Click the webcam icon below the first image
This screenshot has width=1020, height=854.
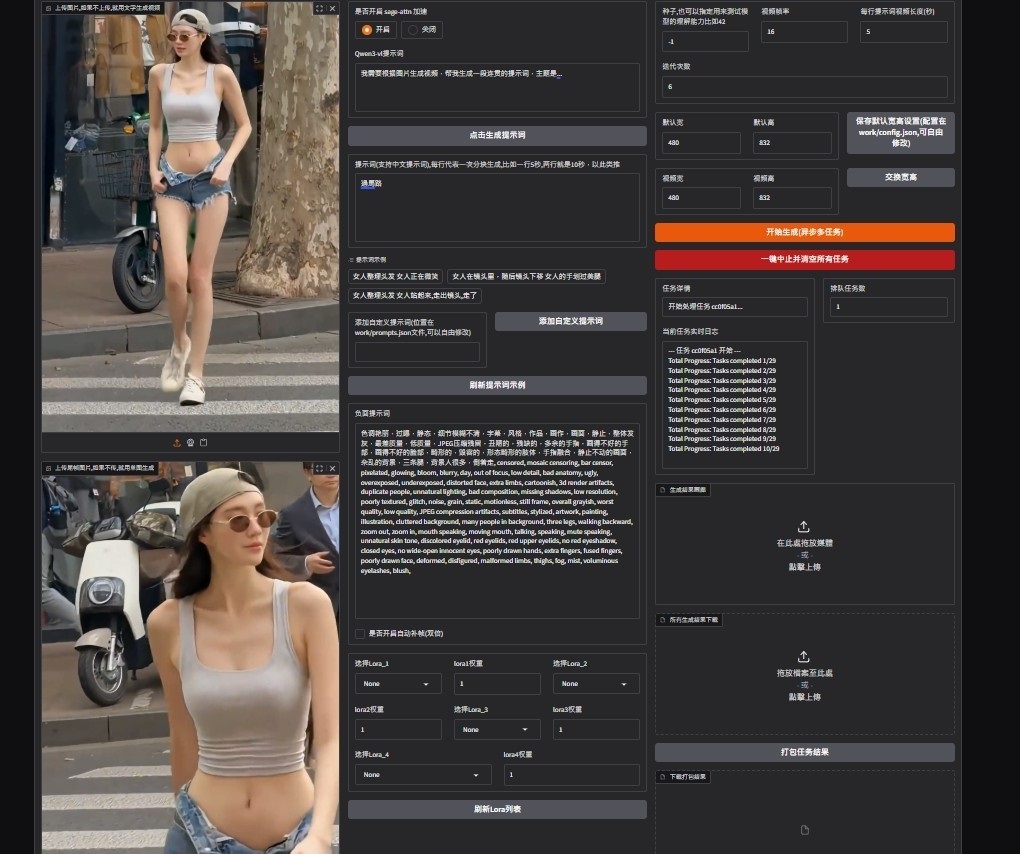[x=190, y=443]
